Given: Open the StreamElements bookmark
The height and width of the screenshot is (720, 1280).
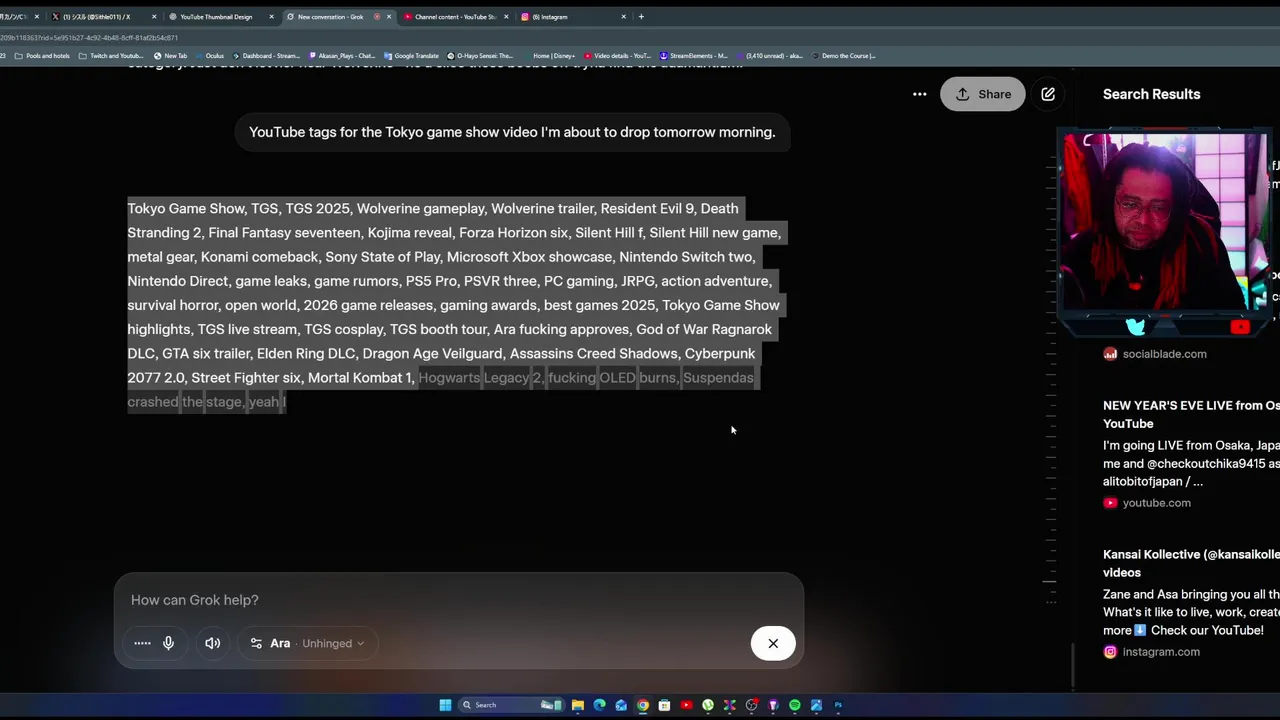Looking at the screenshot, I should click(x=693, y=56).
